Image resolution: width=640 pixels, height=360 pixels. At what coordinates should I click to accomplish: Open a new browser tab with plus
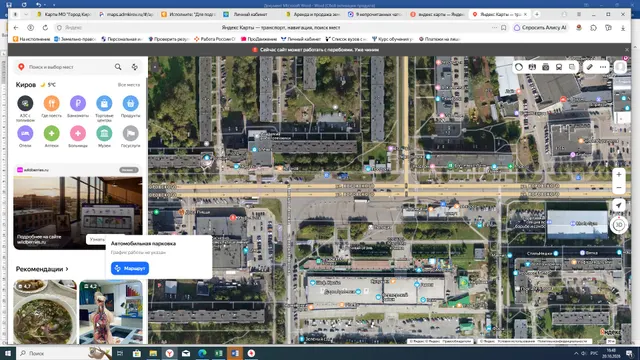pos(537,14)
